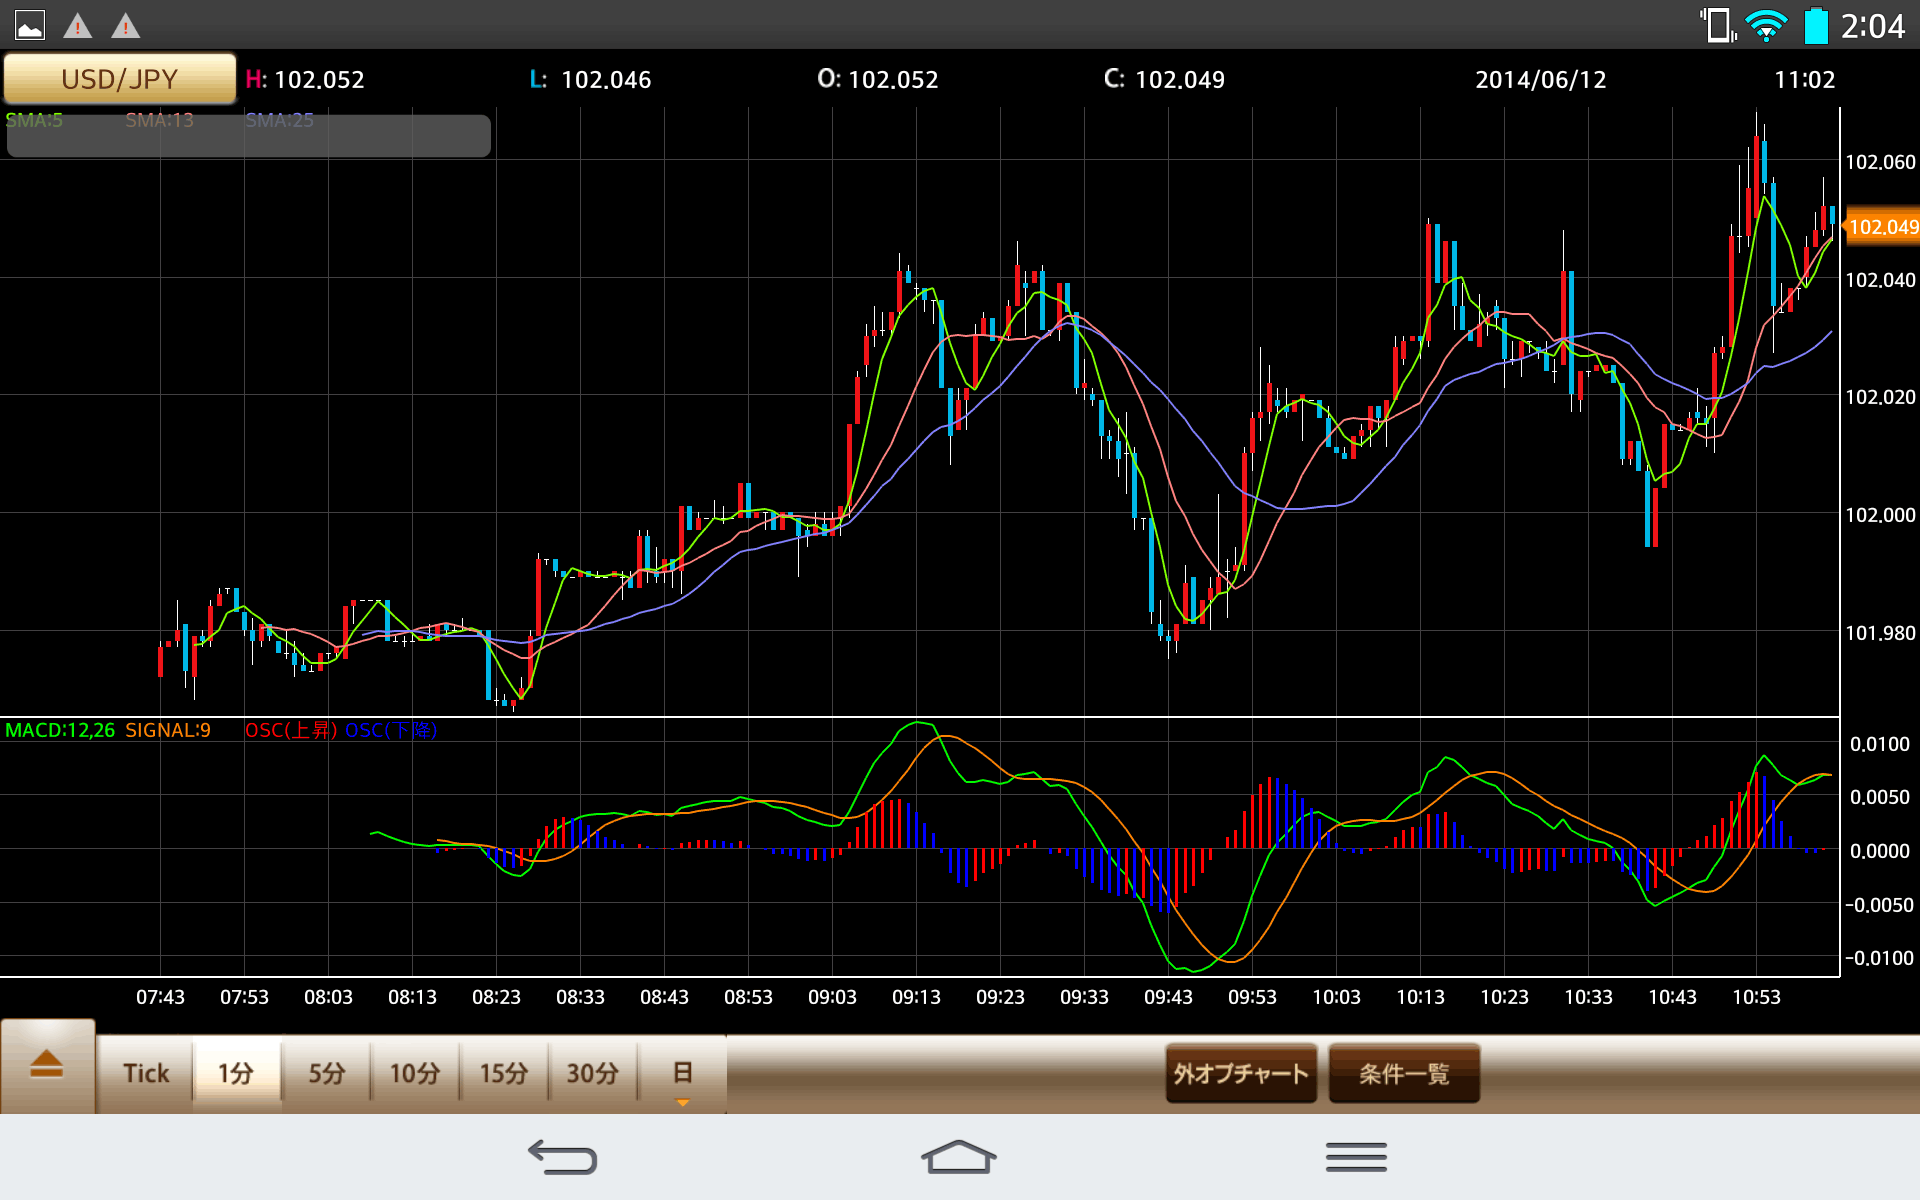
Task: Expand the 日 timeframe dropdown
Action: point(682,1075)
